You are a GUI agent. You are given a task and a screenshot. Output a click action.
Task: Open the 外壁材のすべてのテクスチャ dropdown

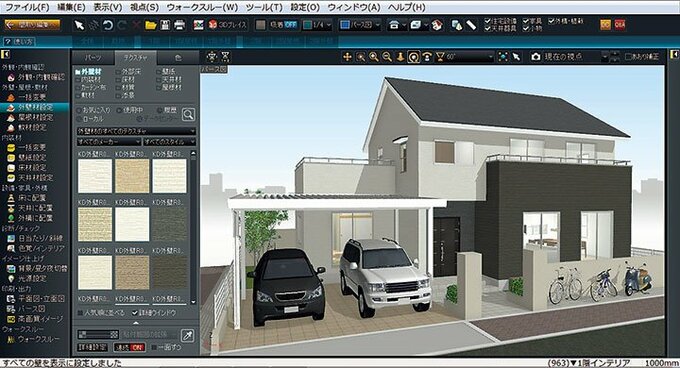tap(136, 131)
